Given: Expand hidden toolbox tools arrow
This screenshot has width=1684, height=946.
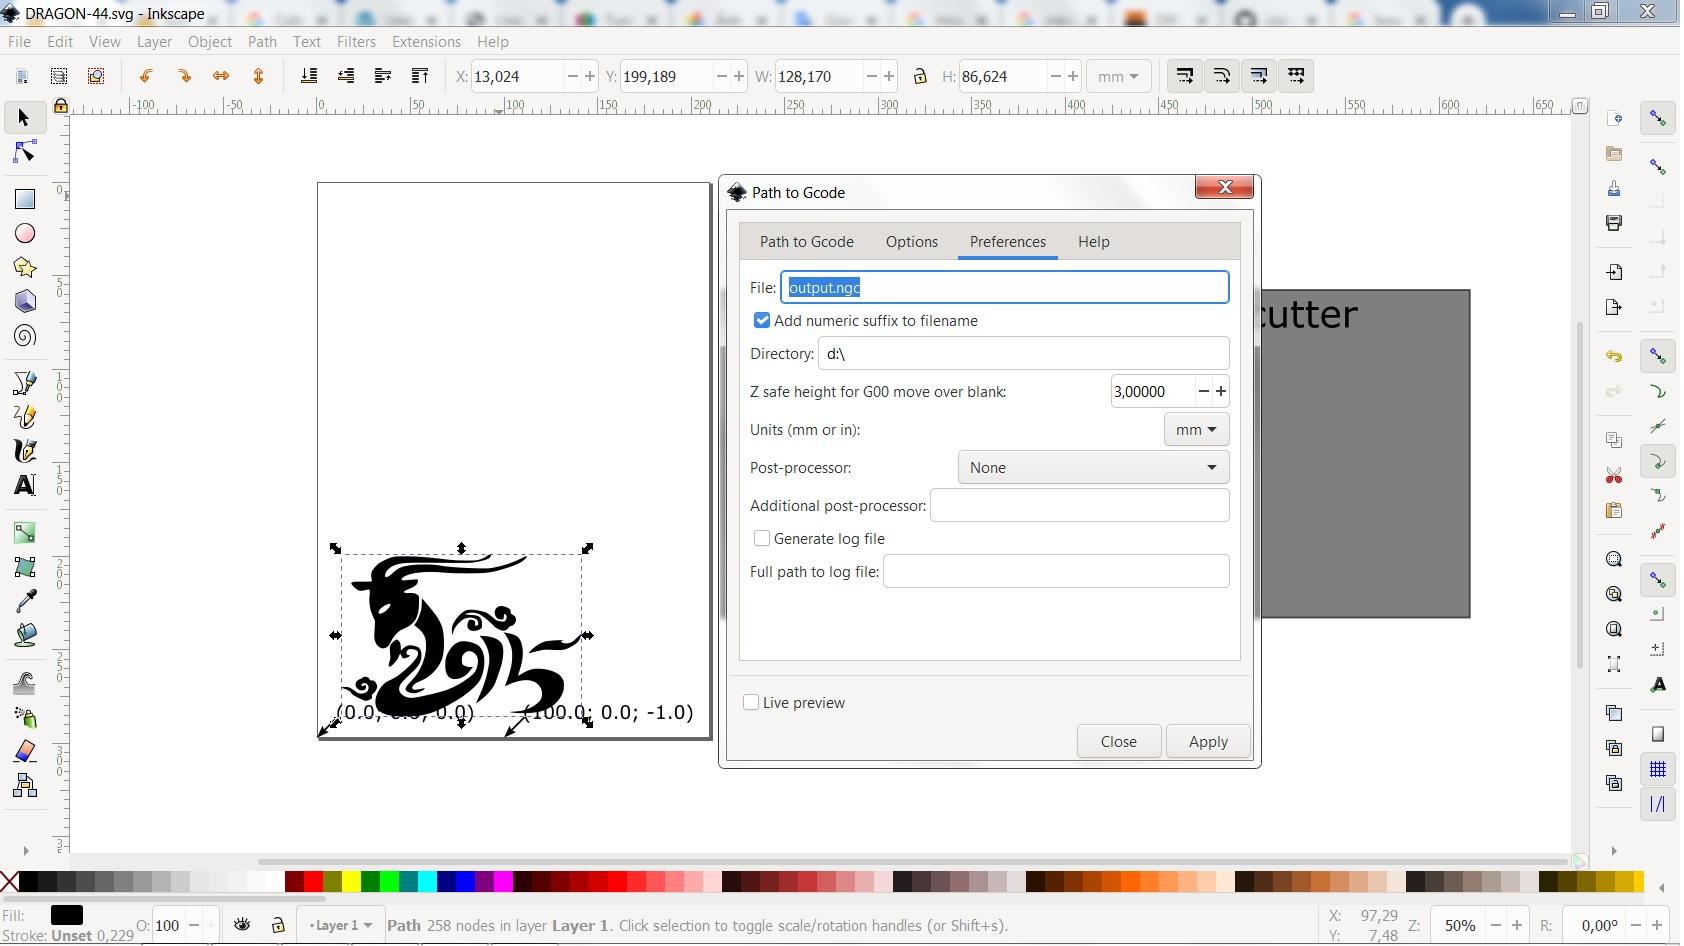Looking at the screenshot, I should pyautogui.click(x=25, y=851).
